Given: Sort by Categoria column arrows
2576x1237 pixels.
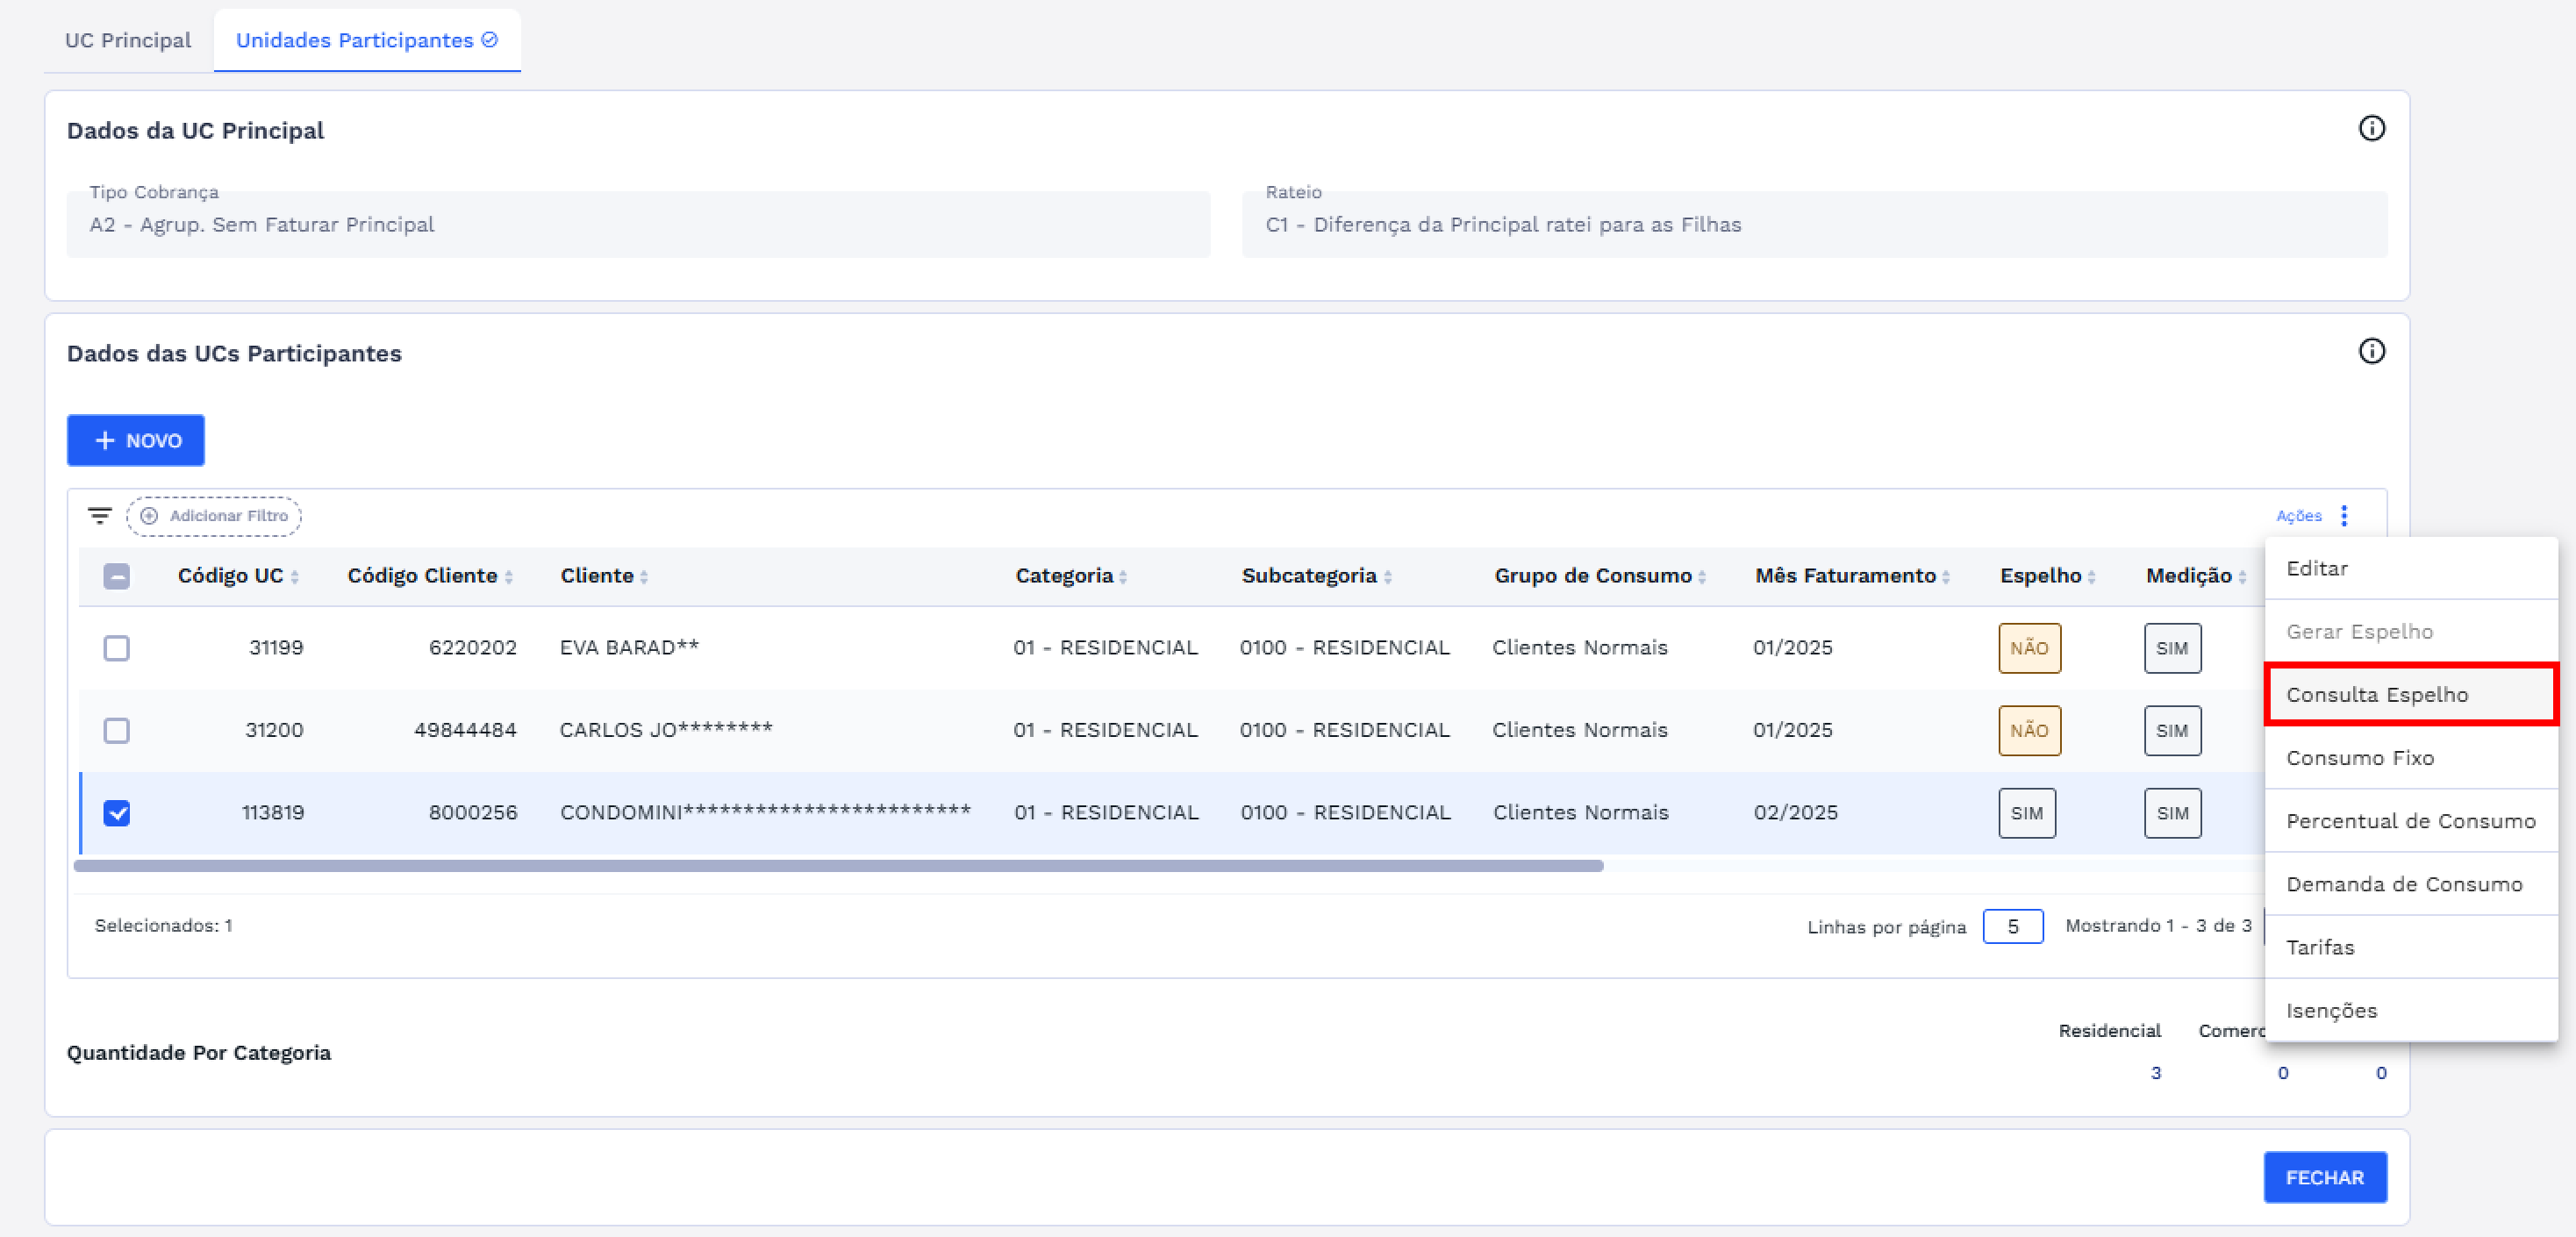Looking at the screenshot, I should (1123, 577).
